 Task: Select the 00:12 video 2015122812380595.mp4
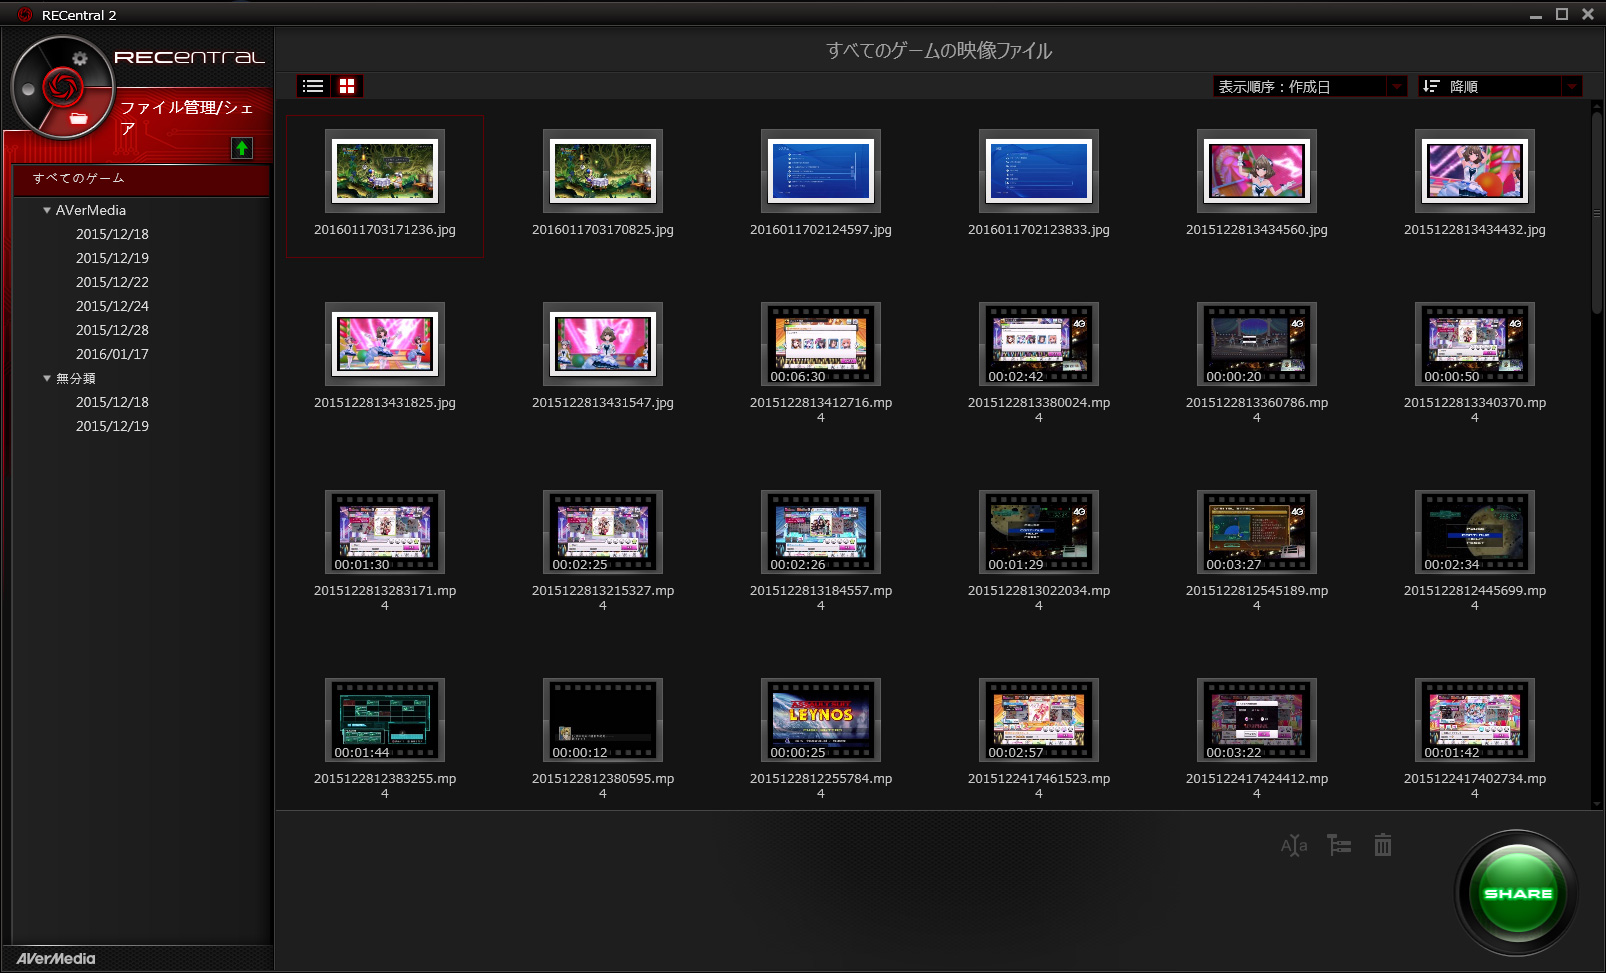603,720
